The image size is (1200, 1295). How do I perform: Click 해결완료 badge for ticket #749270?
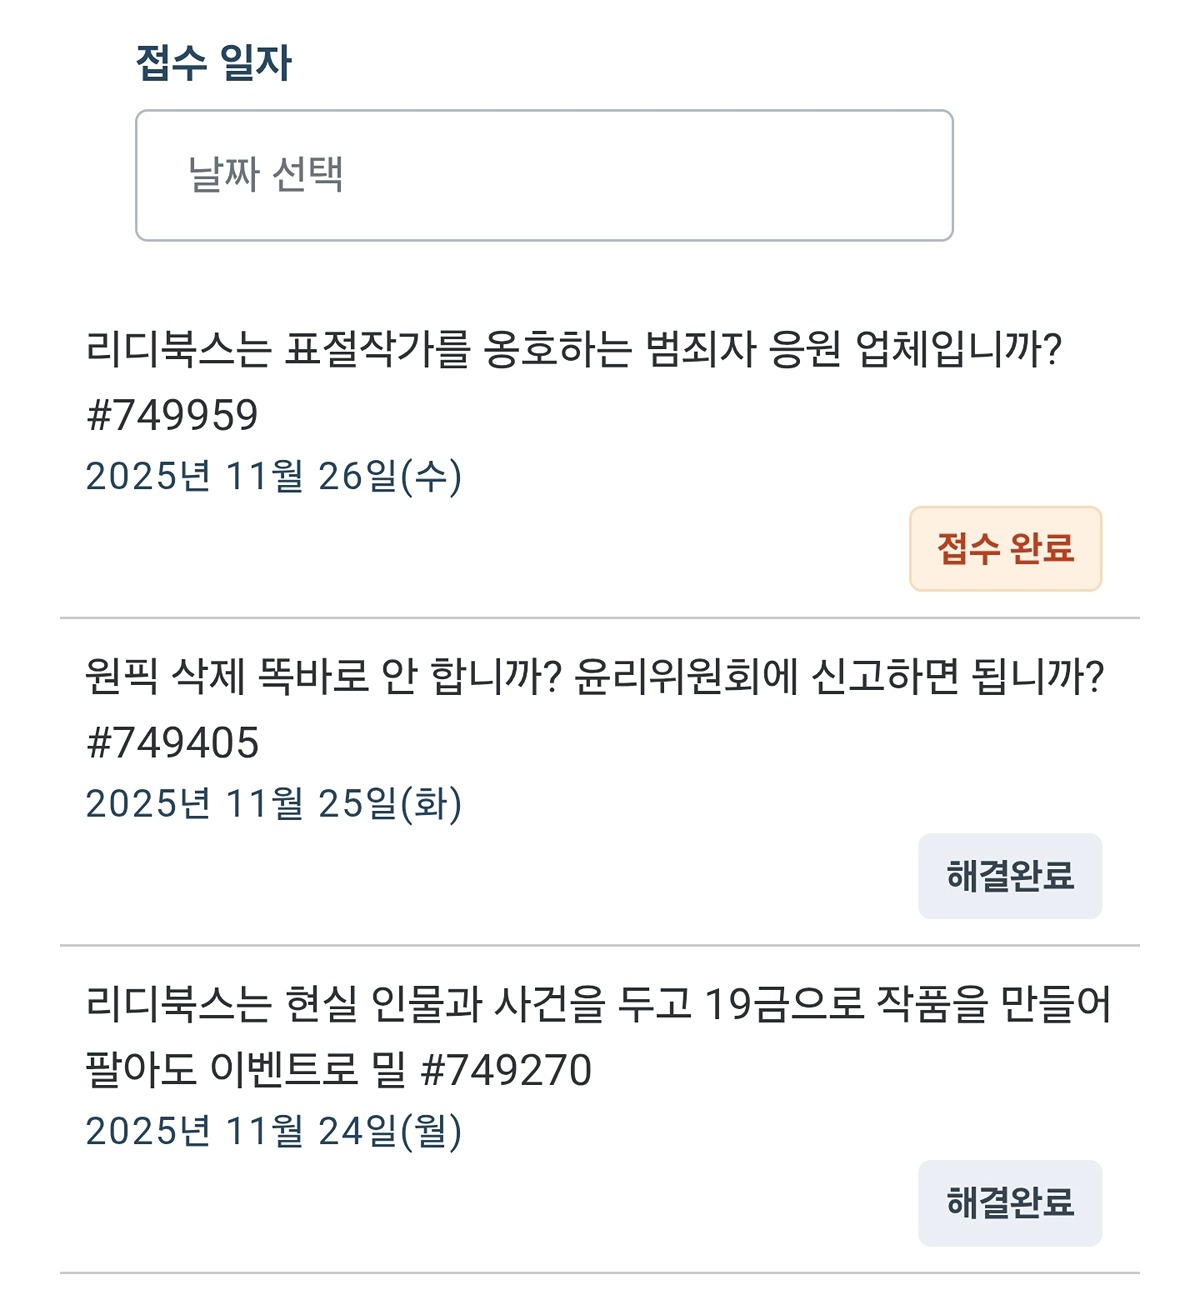pyautogui.click(x=1010, y=1203)
